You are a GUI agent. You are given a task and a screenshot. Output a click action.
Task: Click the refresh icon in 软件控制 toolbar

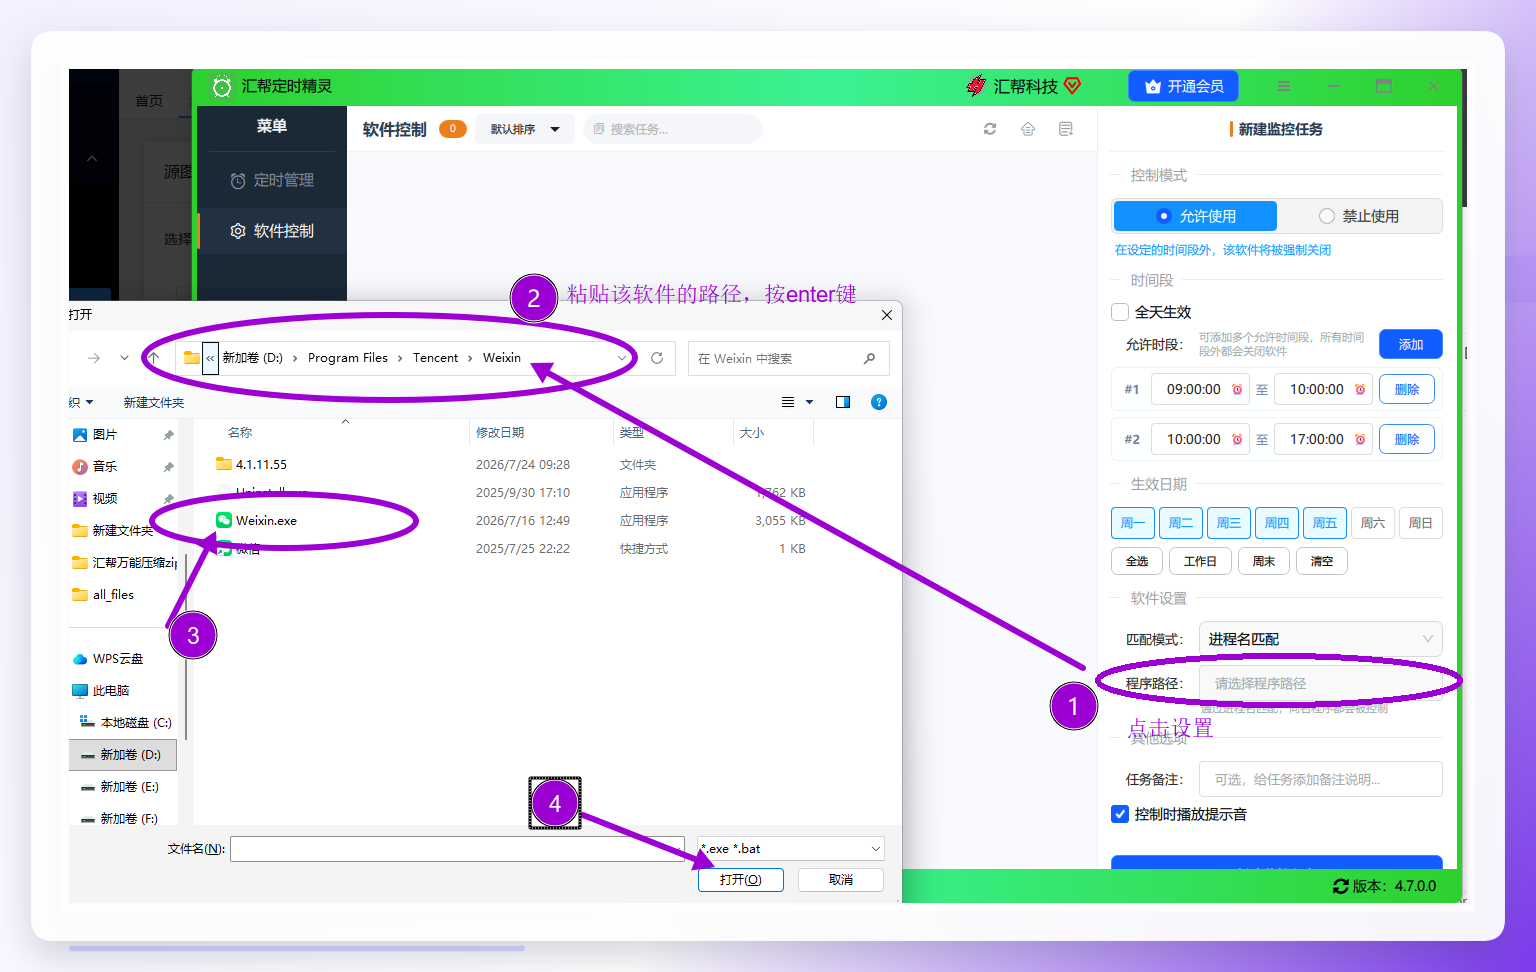990,129
